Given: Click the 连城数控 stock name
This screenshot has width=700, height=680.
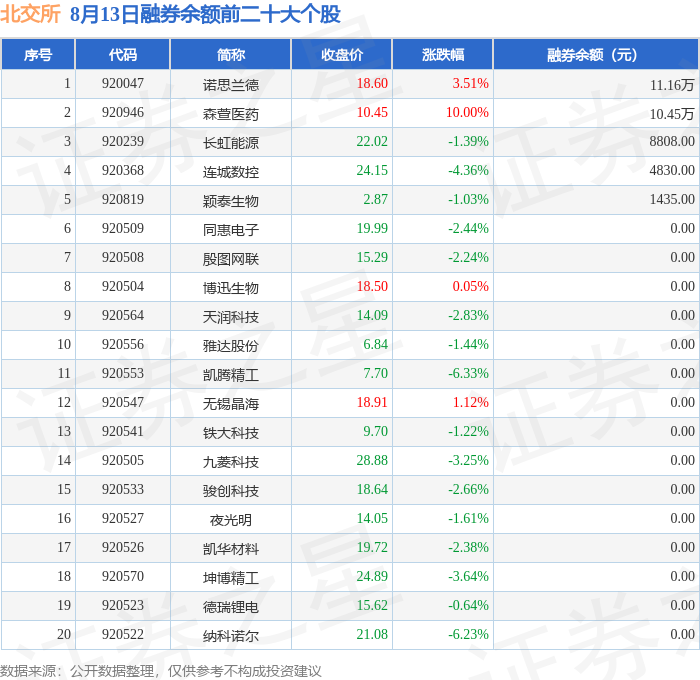Looking at the screenshot, I should pyautogui.click(x=231, y=171).
